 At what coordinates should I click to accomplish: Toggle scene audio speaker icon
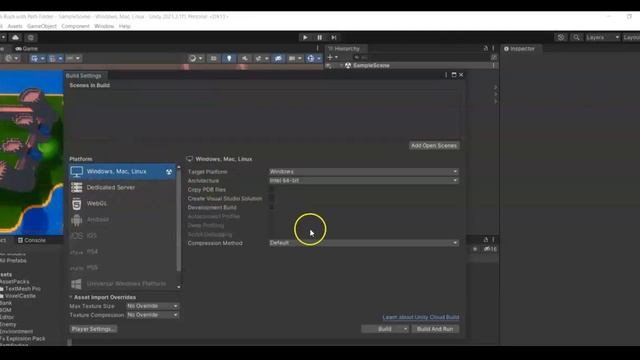(x=244, y=58)
